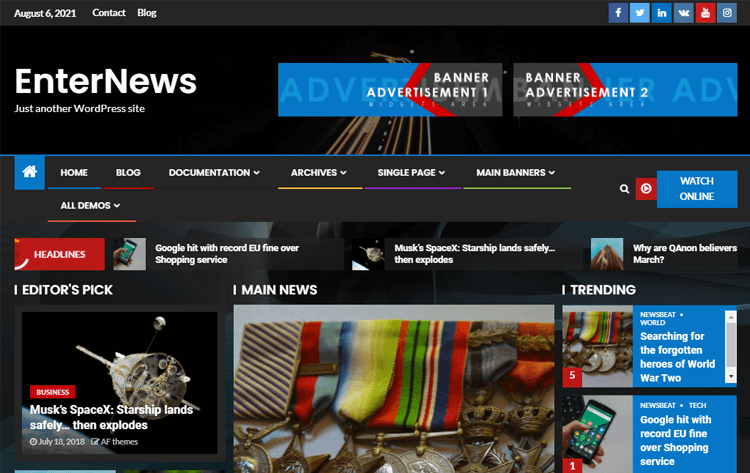Click the blue home icon button
This screenshot has height=473, width=750.
pyautogui.click(x=30, y=172)
